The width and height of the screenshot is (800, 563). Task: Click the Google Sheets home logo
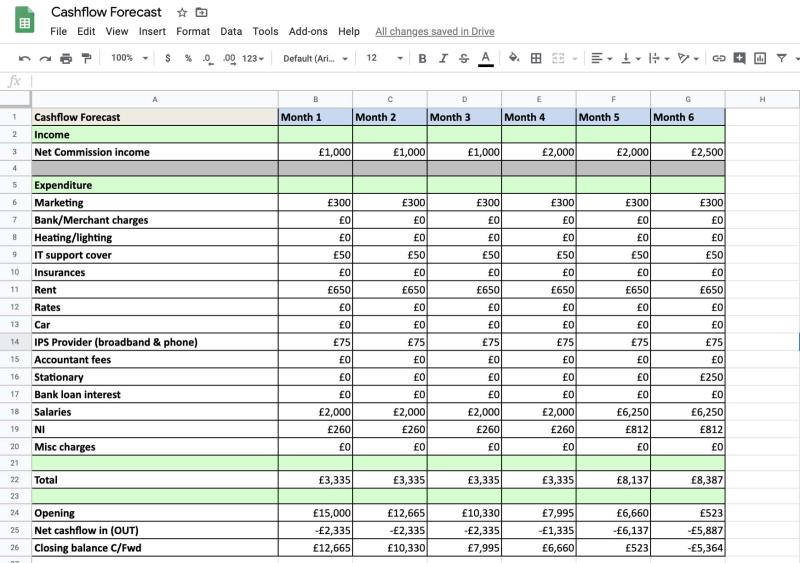click(x=24, y=20)
